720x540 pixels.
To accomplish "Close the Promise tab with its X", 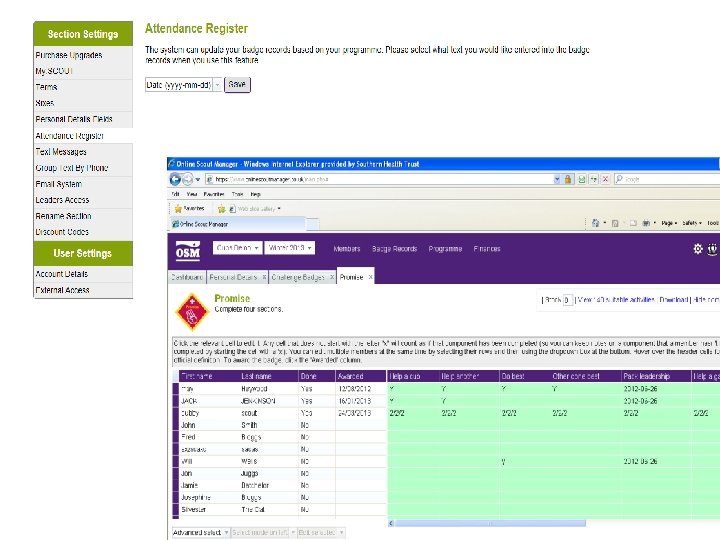I will click(370, 277).
